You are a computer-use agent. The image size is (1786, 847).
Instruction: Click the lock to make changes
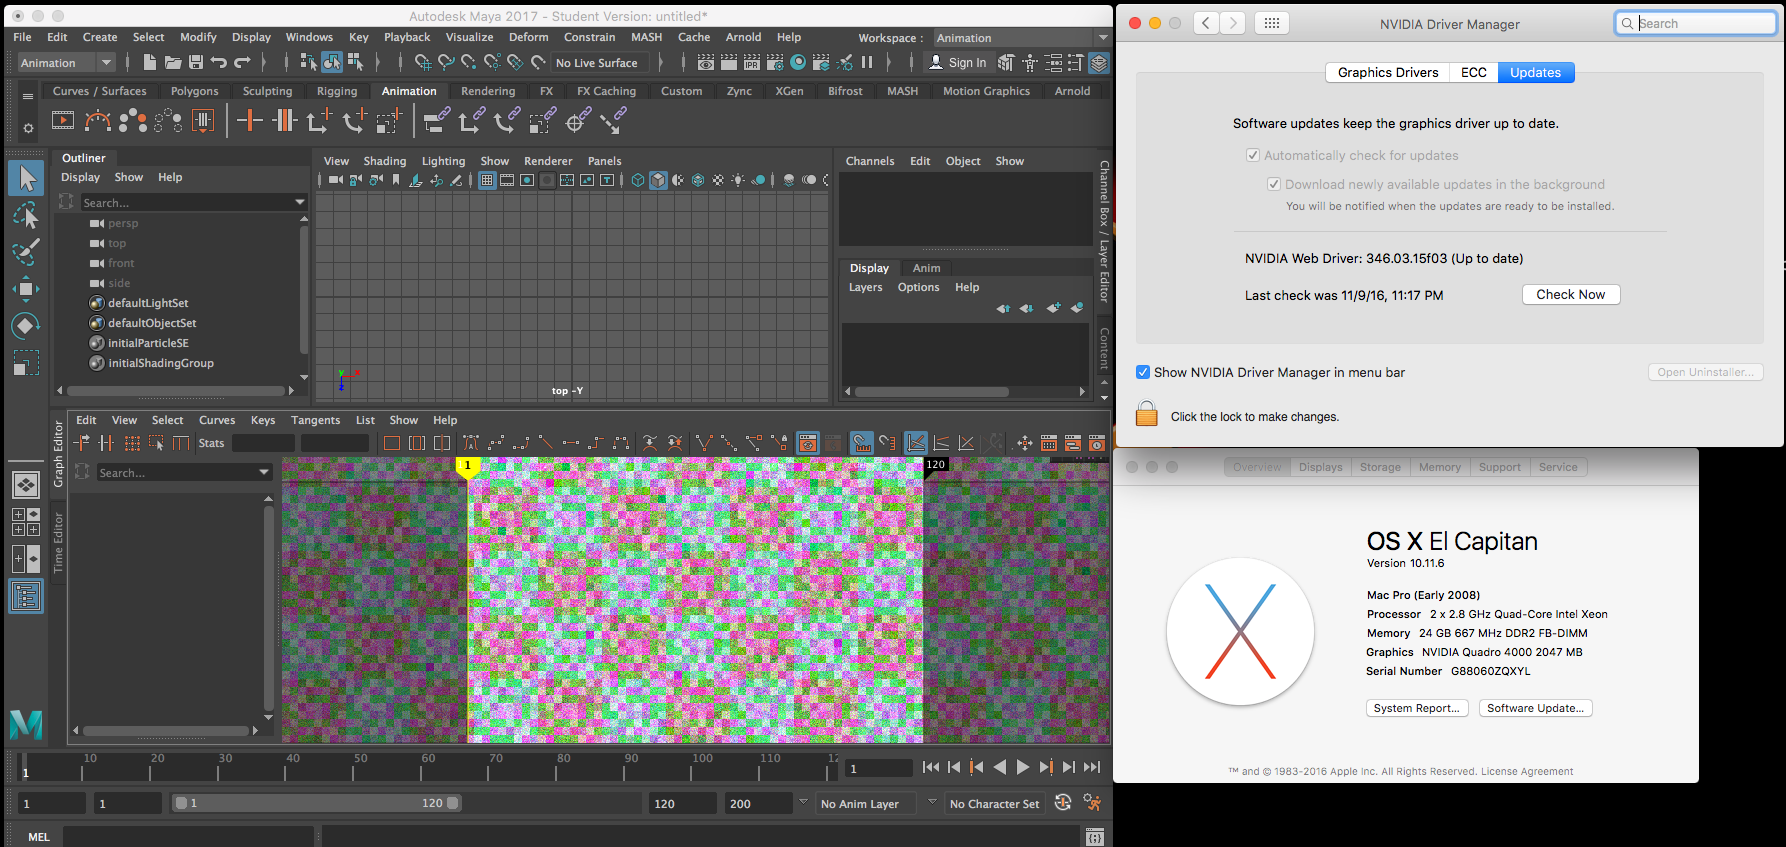tap(1147, 415)
